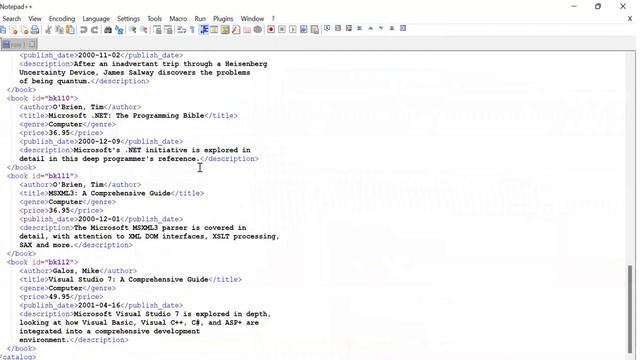Open Find with the binoculars icon
The width and height of the screenshot is (640, 360).
108,30
